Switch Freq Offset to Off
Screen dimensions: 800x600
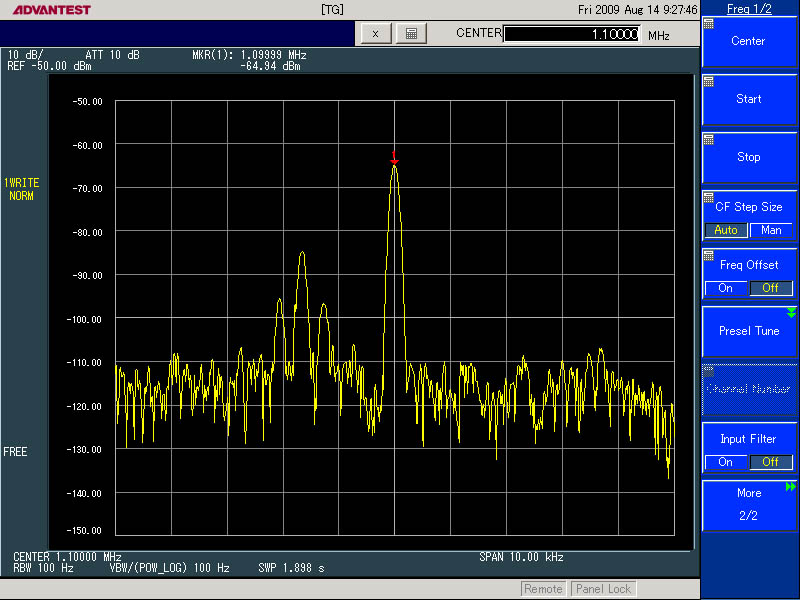pyautogui.click(x=771, y=288)
